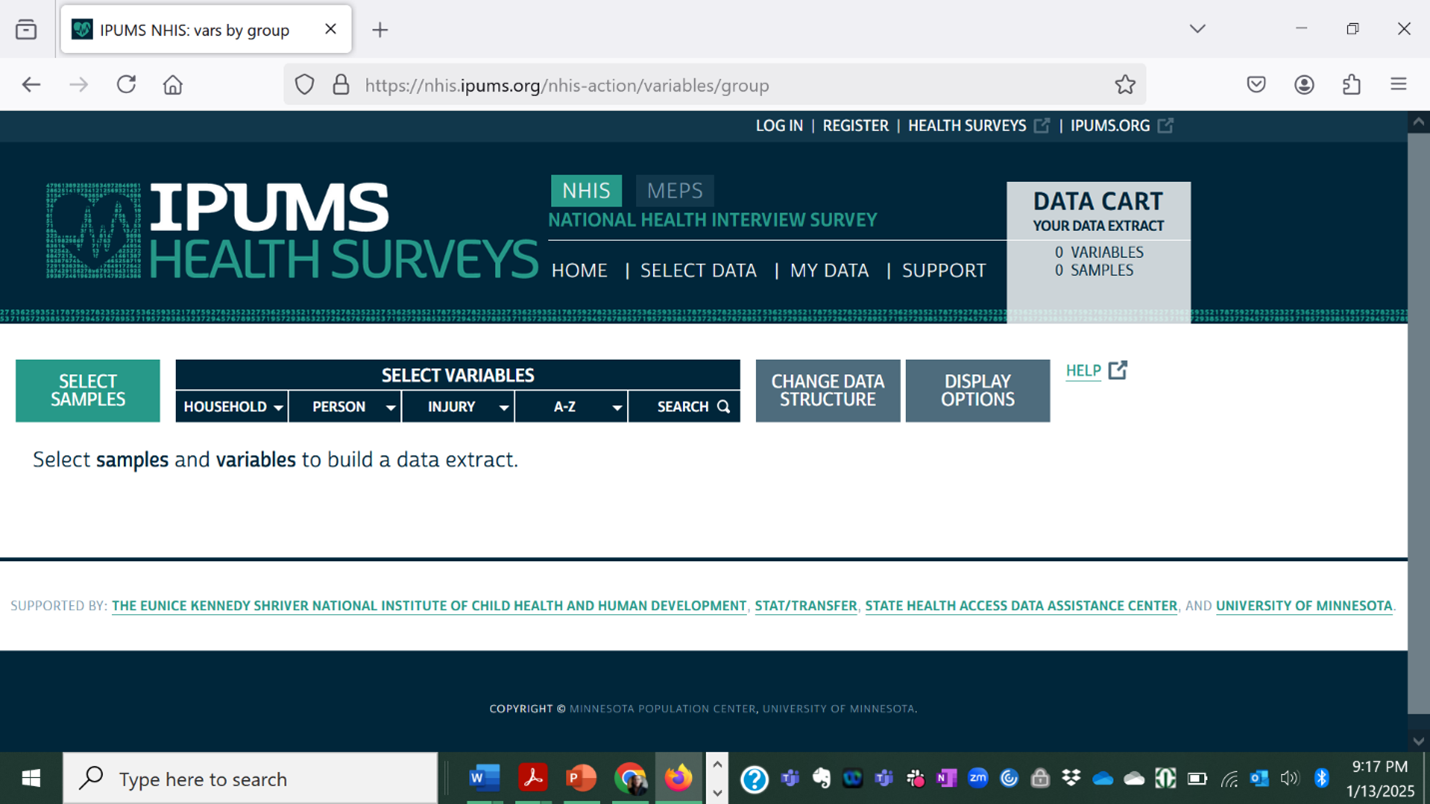Click the external link icon after HEALTH SURVEYS

(x=1042, y=126)
